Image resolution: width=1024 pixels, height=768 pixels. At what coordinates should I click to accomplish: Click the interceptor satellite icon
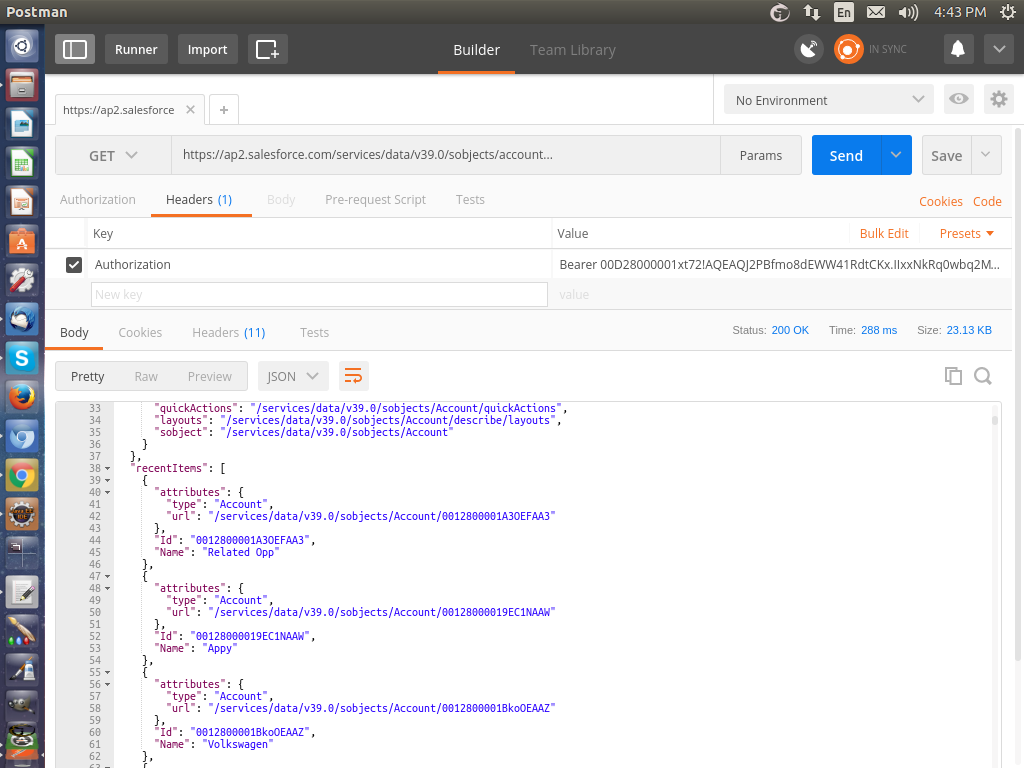[x=808, y=50]
